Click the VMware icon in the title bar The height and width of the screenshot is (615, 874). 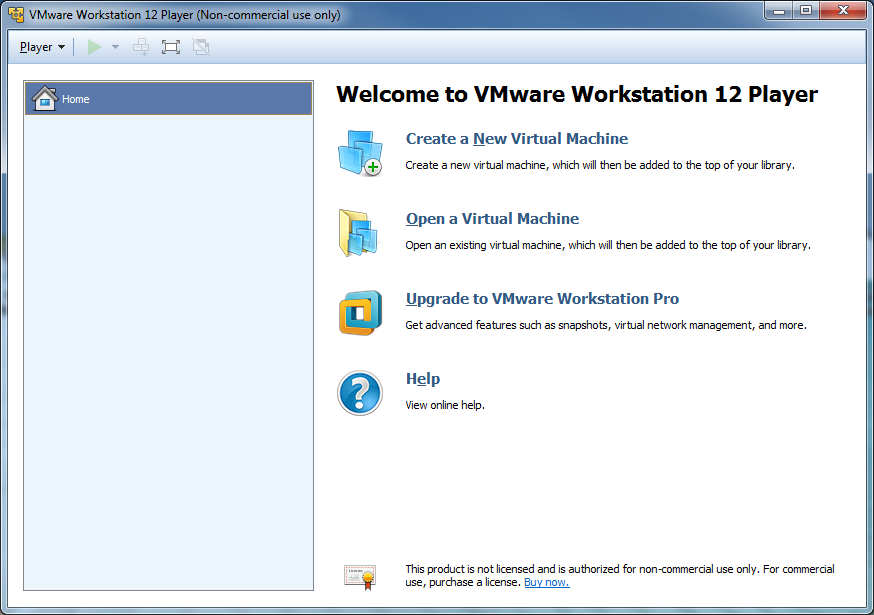coord(16,15)
